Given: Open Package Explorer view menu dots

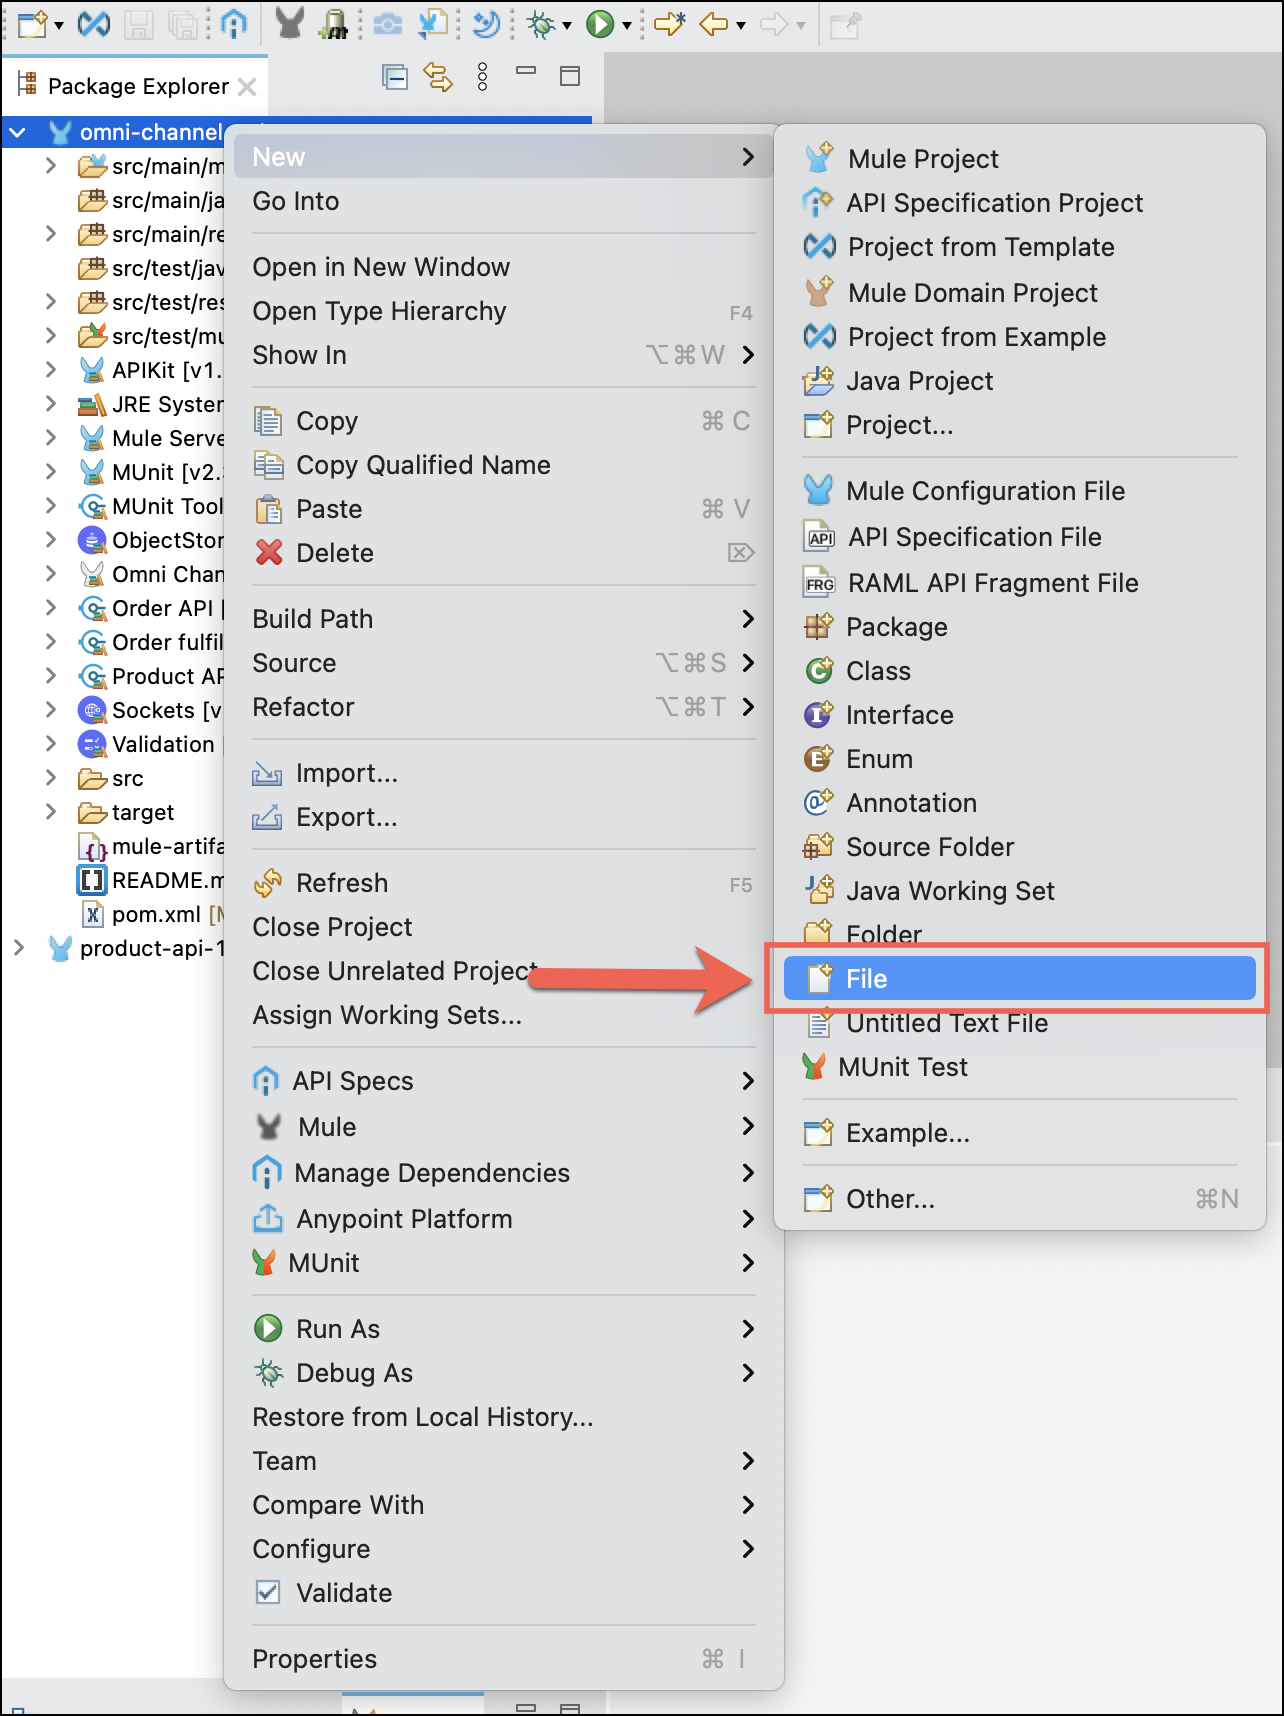Looking at the screenshot, I should (x=483, y=77).
